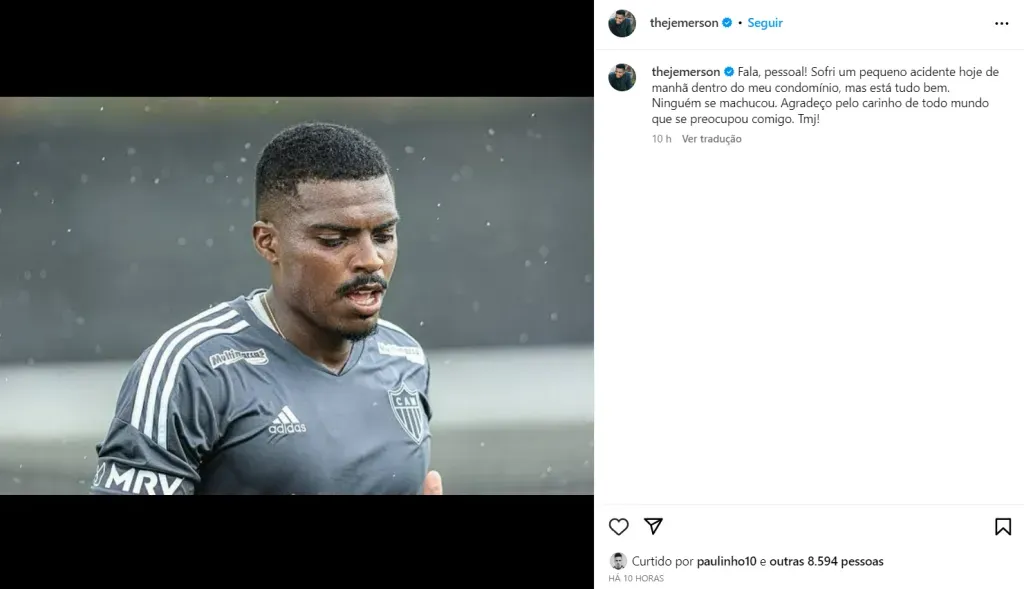
Task: Click the verified badge in the post header
Action: coord(727,23)
